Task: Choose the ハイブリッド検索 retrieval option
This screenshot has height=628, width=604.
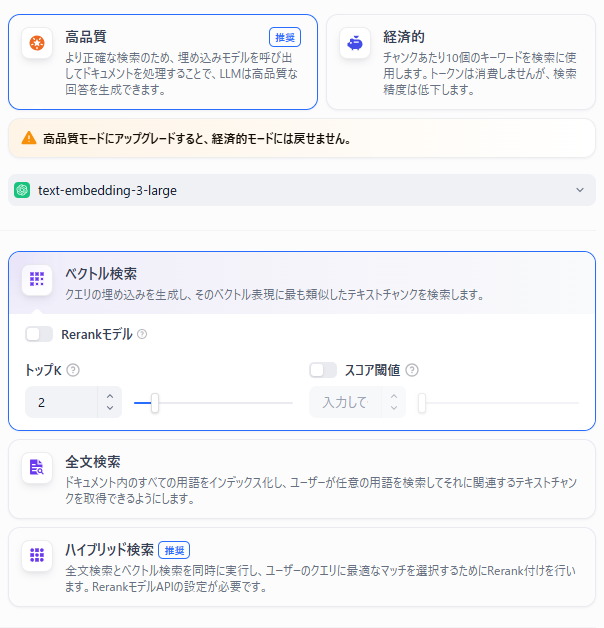Action: click(301, 568)
